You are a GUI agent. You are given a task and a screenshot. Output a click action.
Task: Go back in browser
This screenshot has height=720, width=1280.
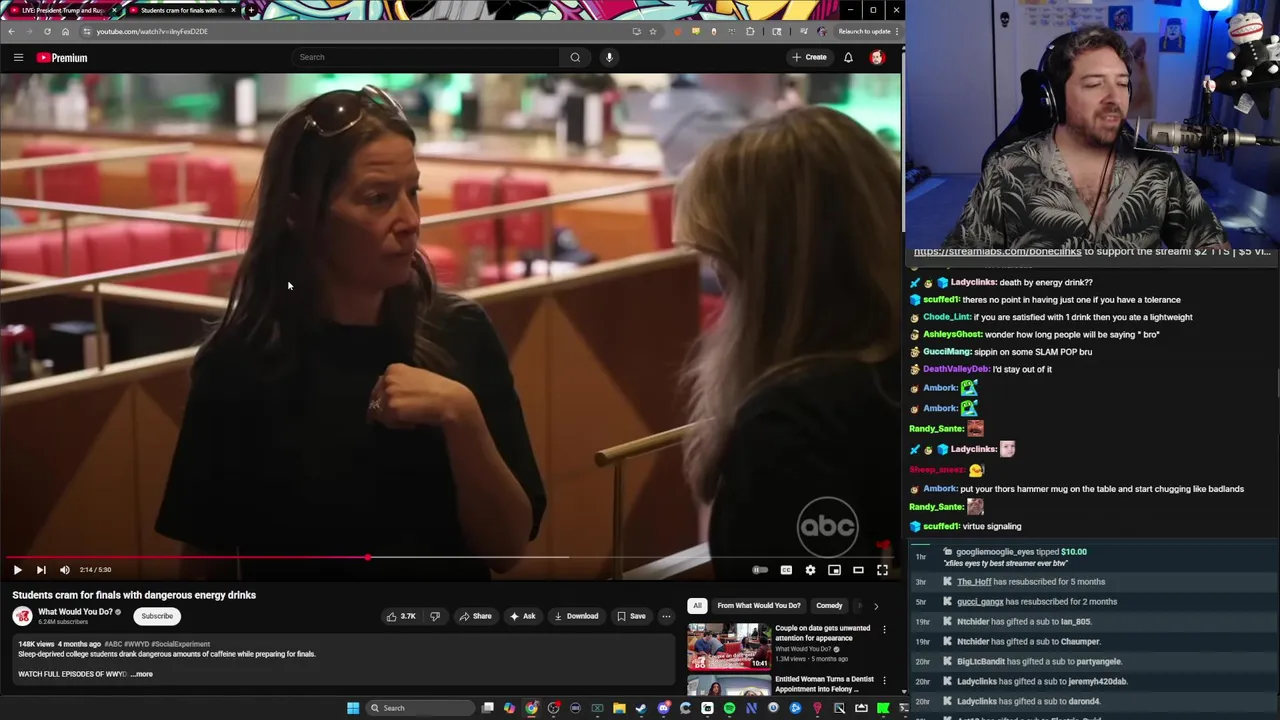[x=11, y=31]
